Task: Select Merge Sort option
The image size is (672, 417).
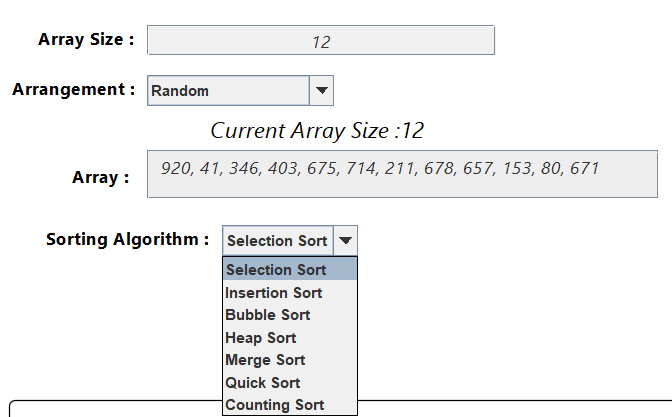Action: pyautogui.click(x=290, y=360)
